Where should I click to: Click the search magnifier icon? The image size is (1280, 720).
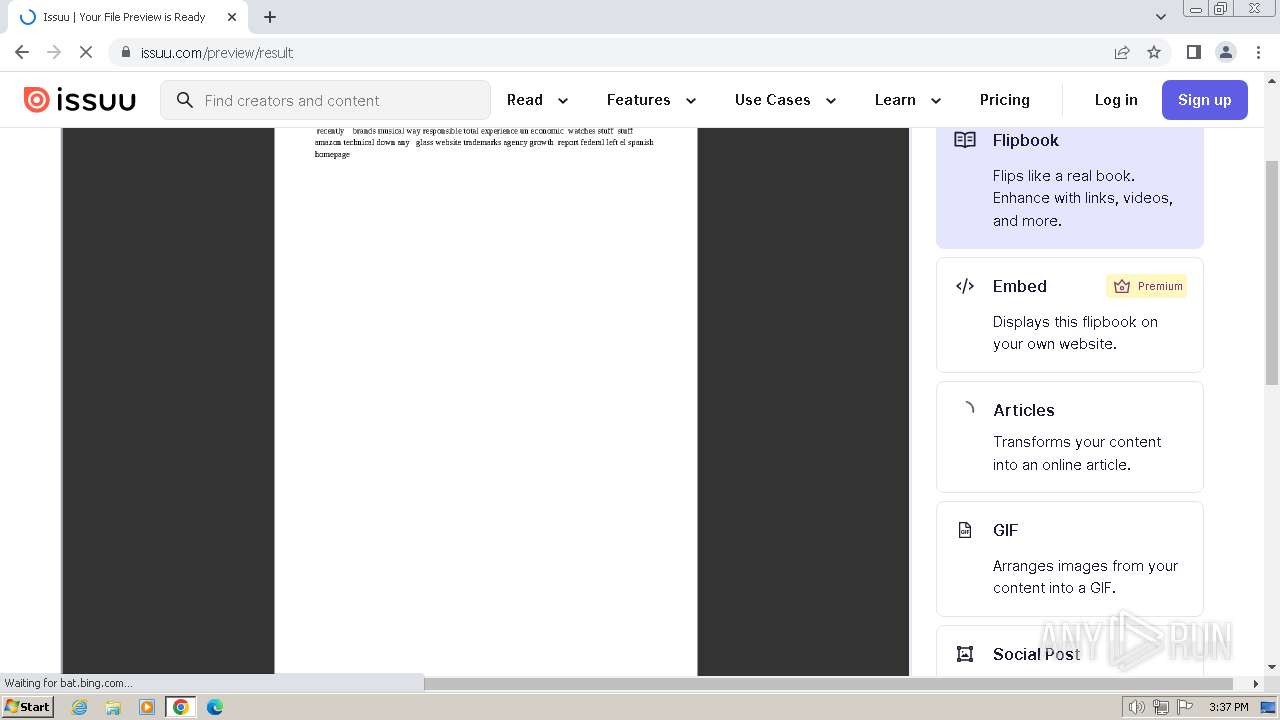184,100
